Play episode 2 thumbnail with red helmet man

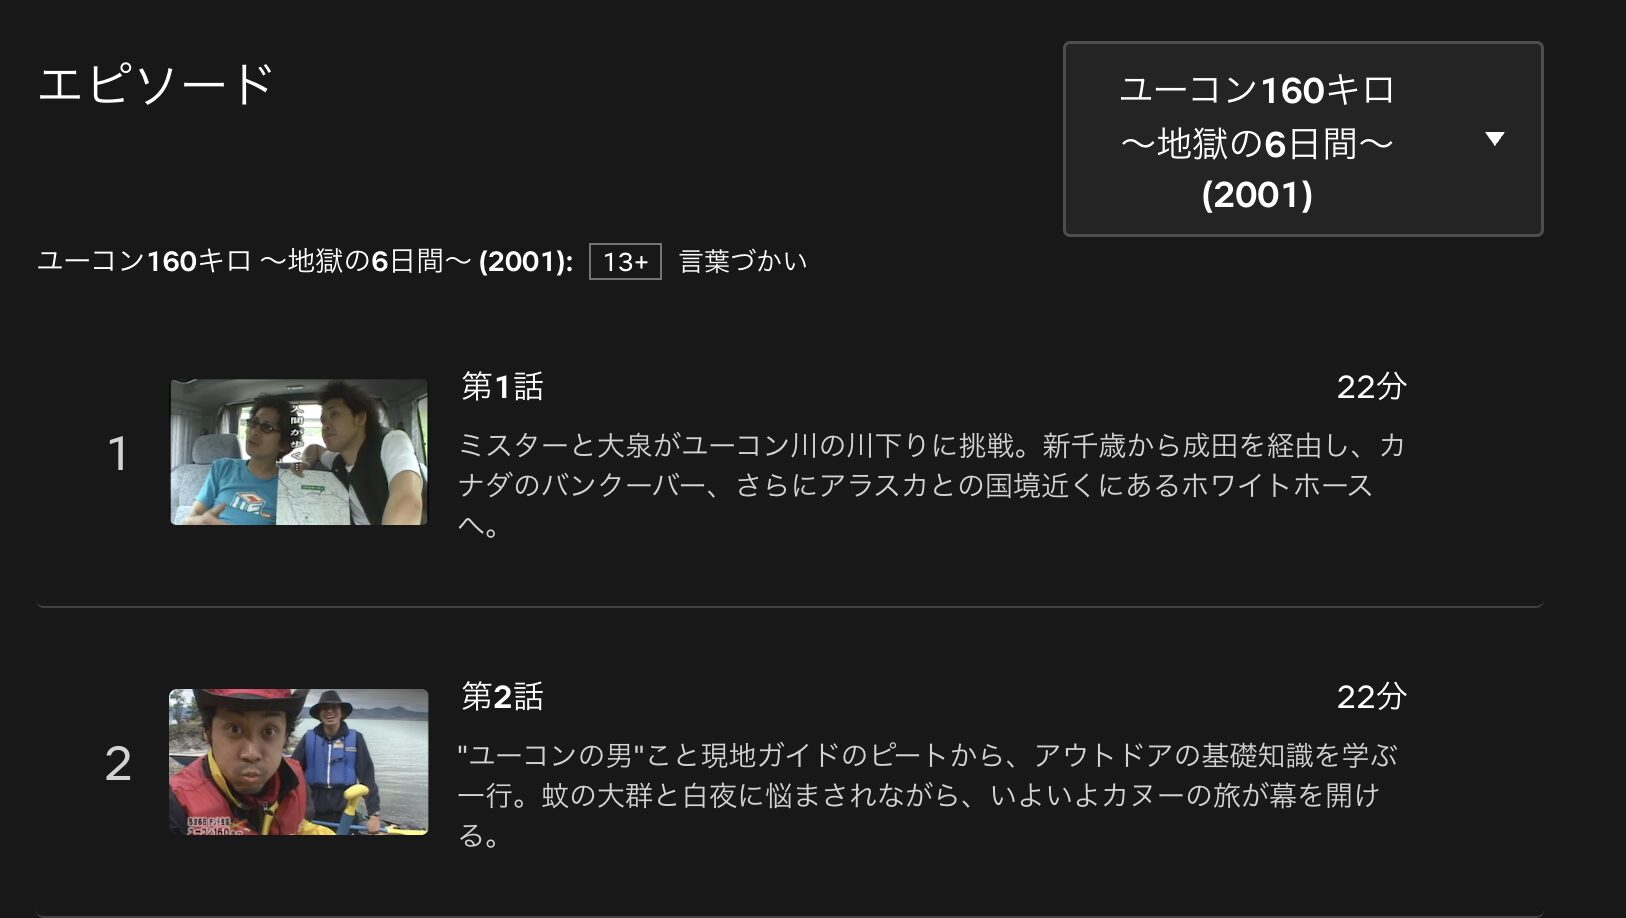point(299,762)
